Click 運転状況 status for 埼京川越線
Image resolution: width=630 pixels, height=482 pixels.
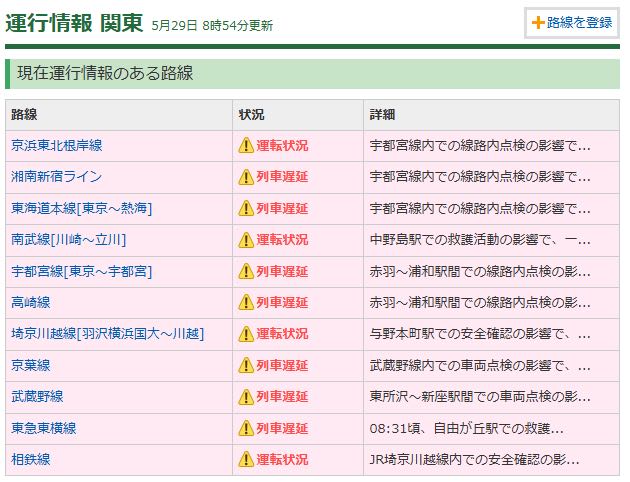click(x=282, y=334)
